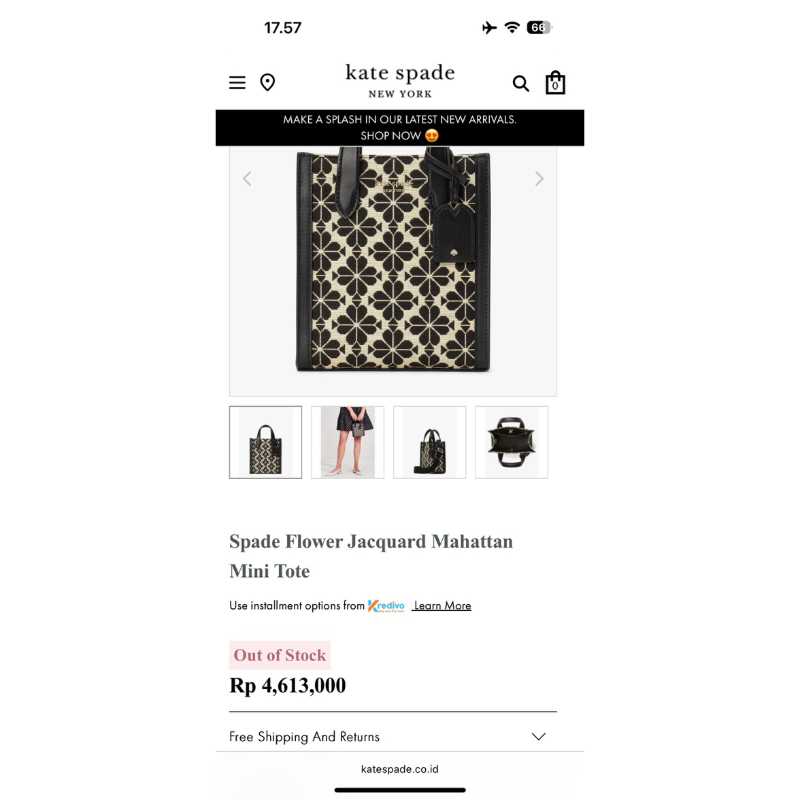800x800 pixels.
Task: Show next product image with right arrow
Action: 539,179
